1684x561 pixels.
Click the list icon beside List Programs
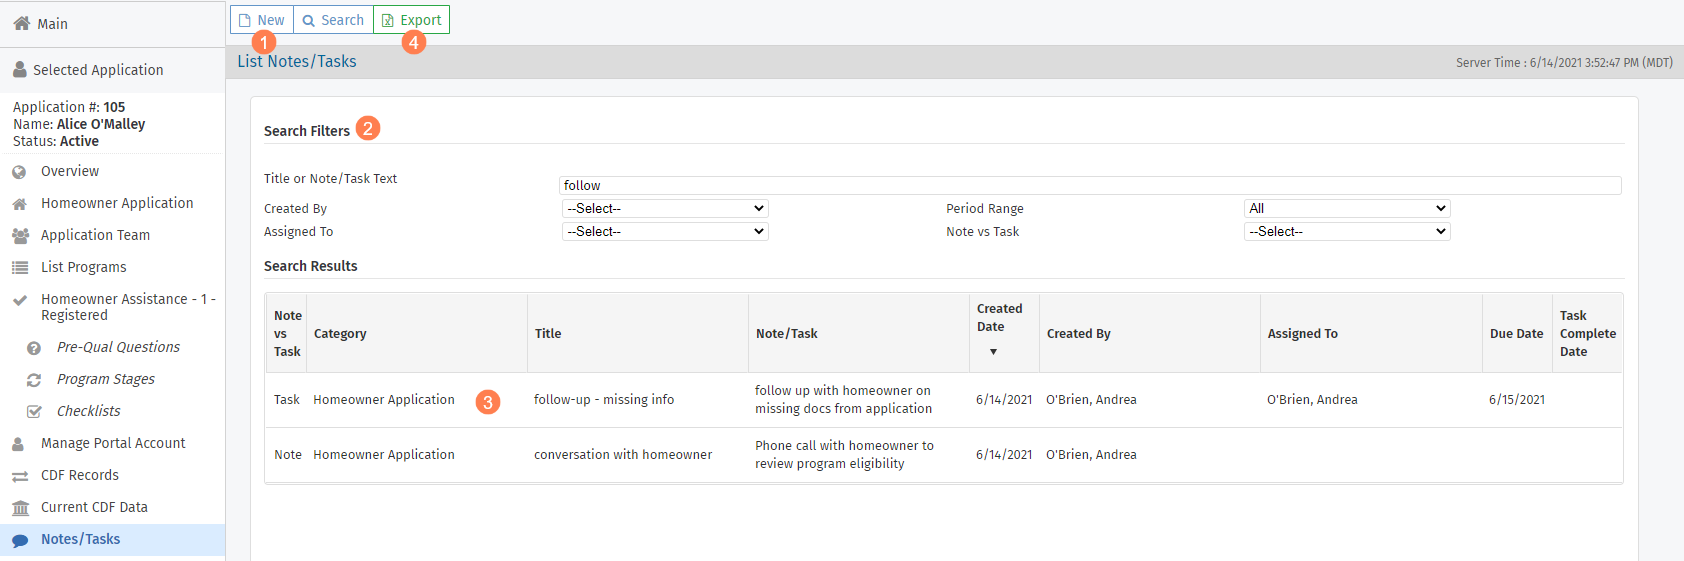(x=20, y=268)
